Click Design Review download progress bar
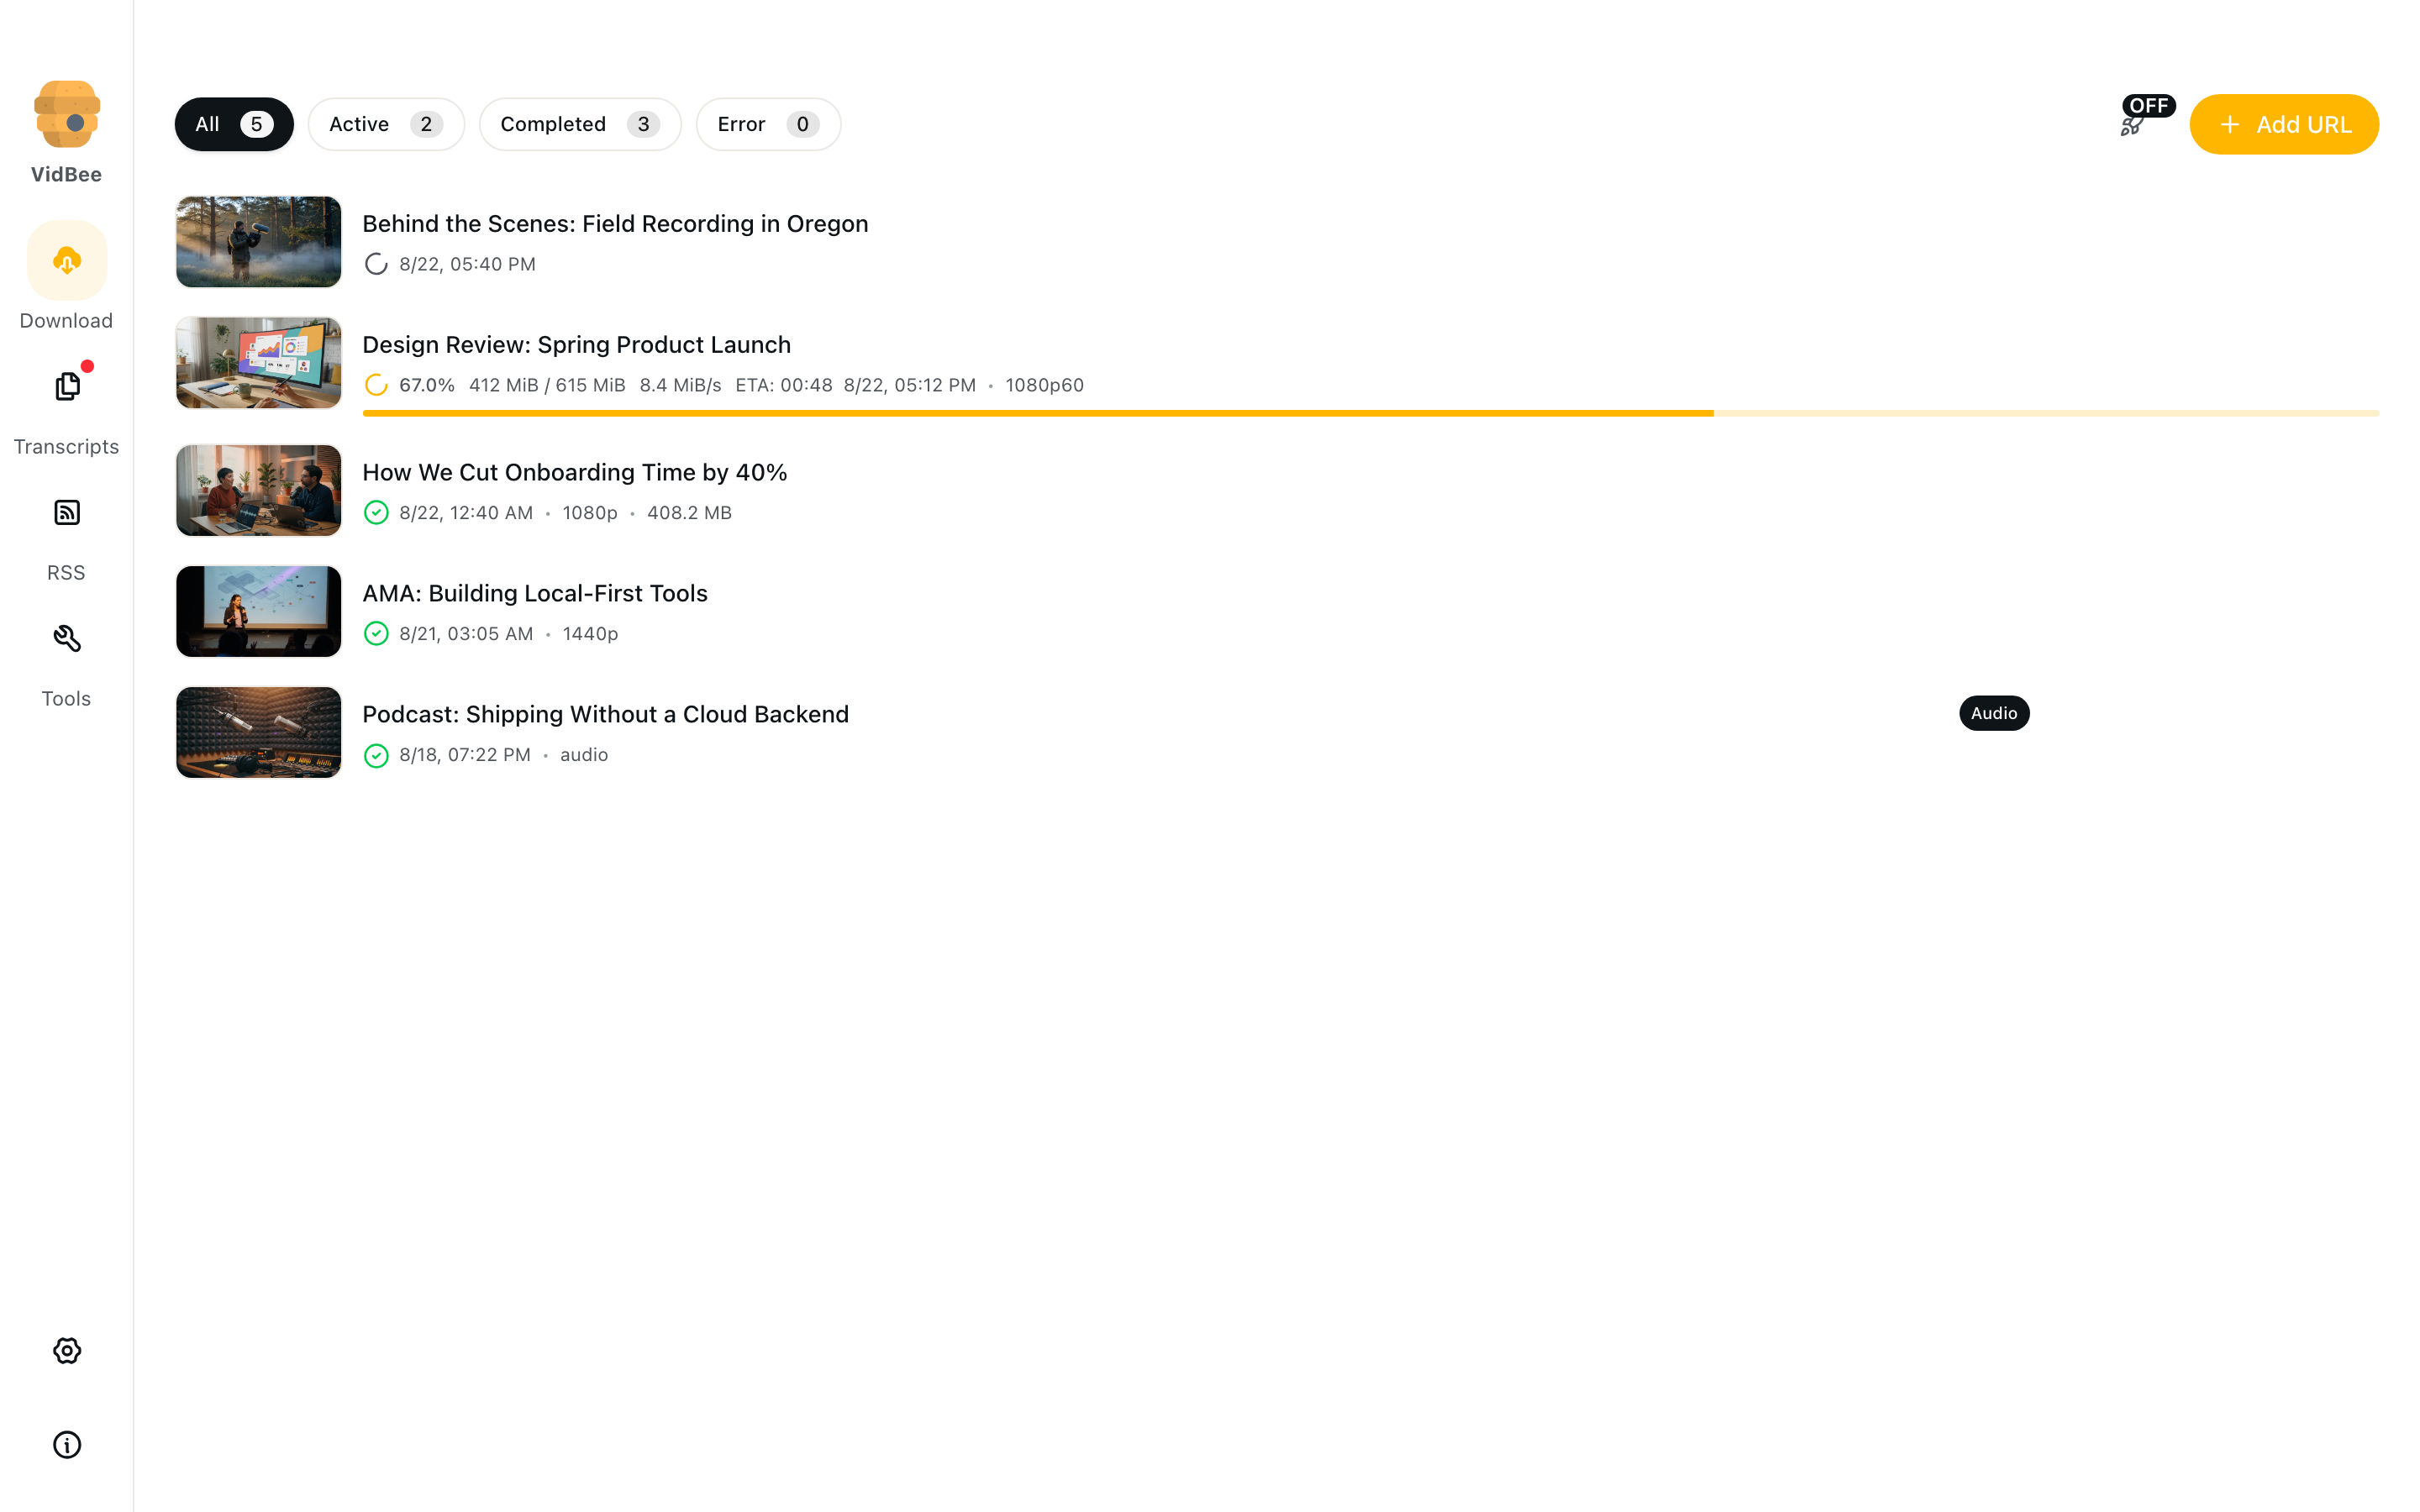 pos(1371,413)
